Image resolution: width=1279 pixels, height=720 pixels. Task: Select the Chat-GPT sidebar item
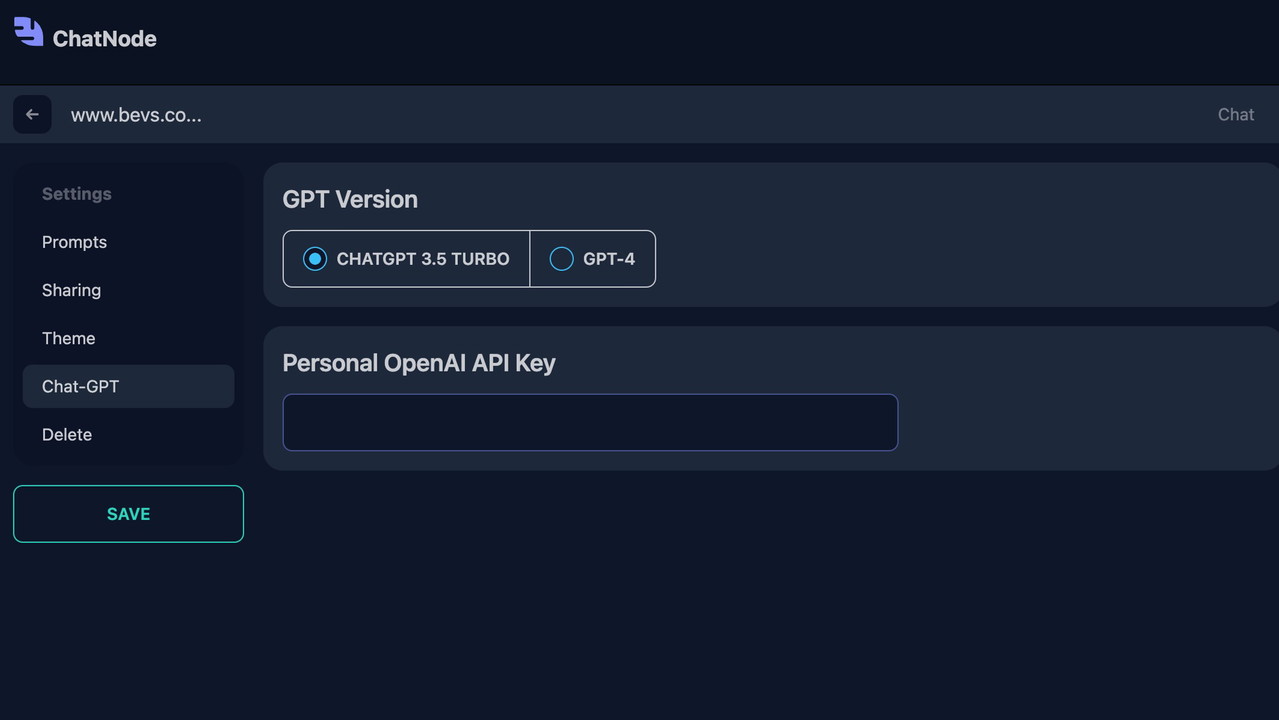coord(81,386)
